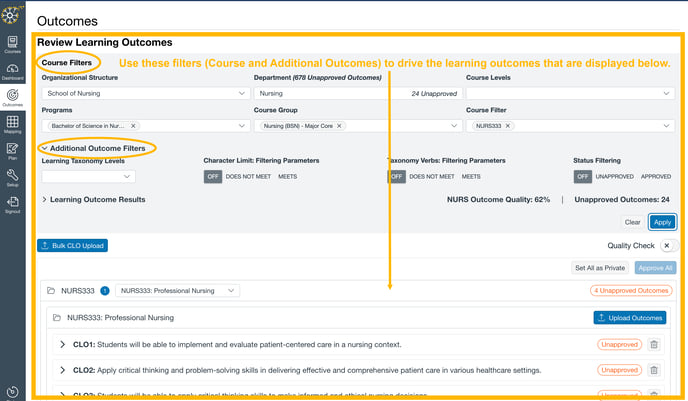Screen dimensions: 688x401
Task: Set Character Limit filter to DOES NOT MEET
Action: (x=248, y=176)
